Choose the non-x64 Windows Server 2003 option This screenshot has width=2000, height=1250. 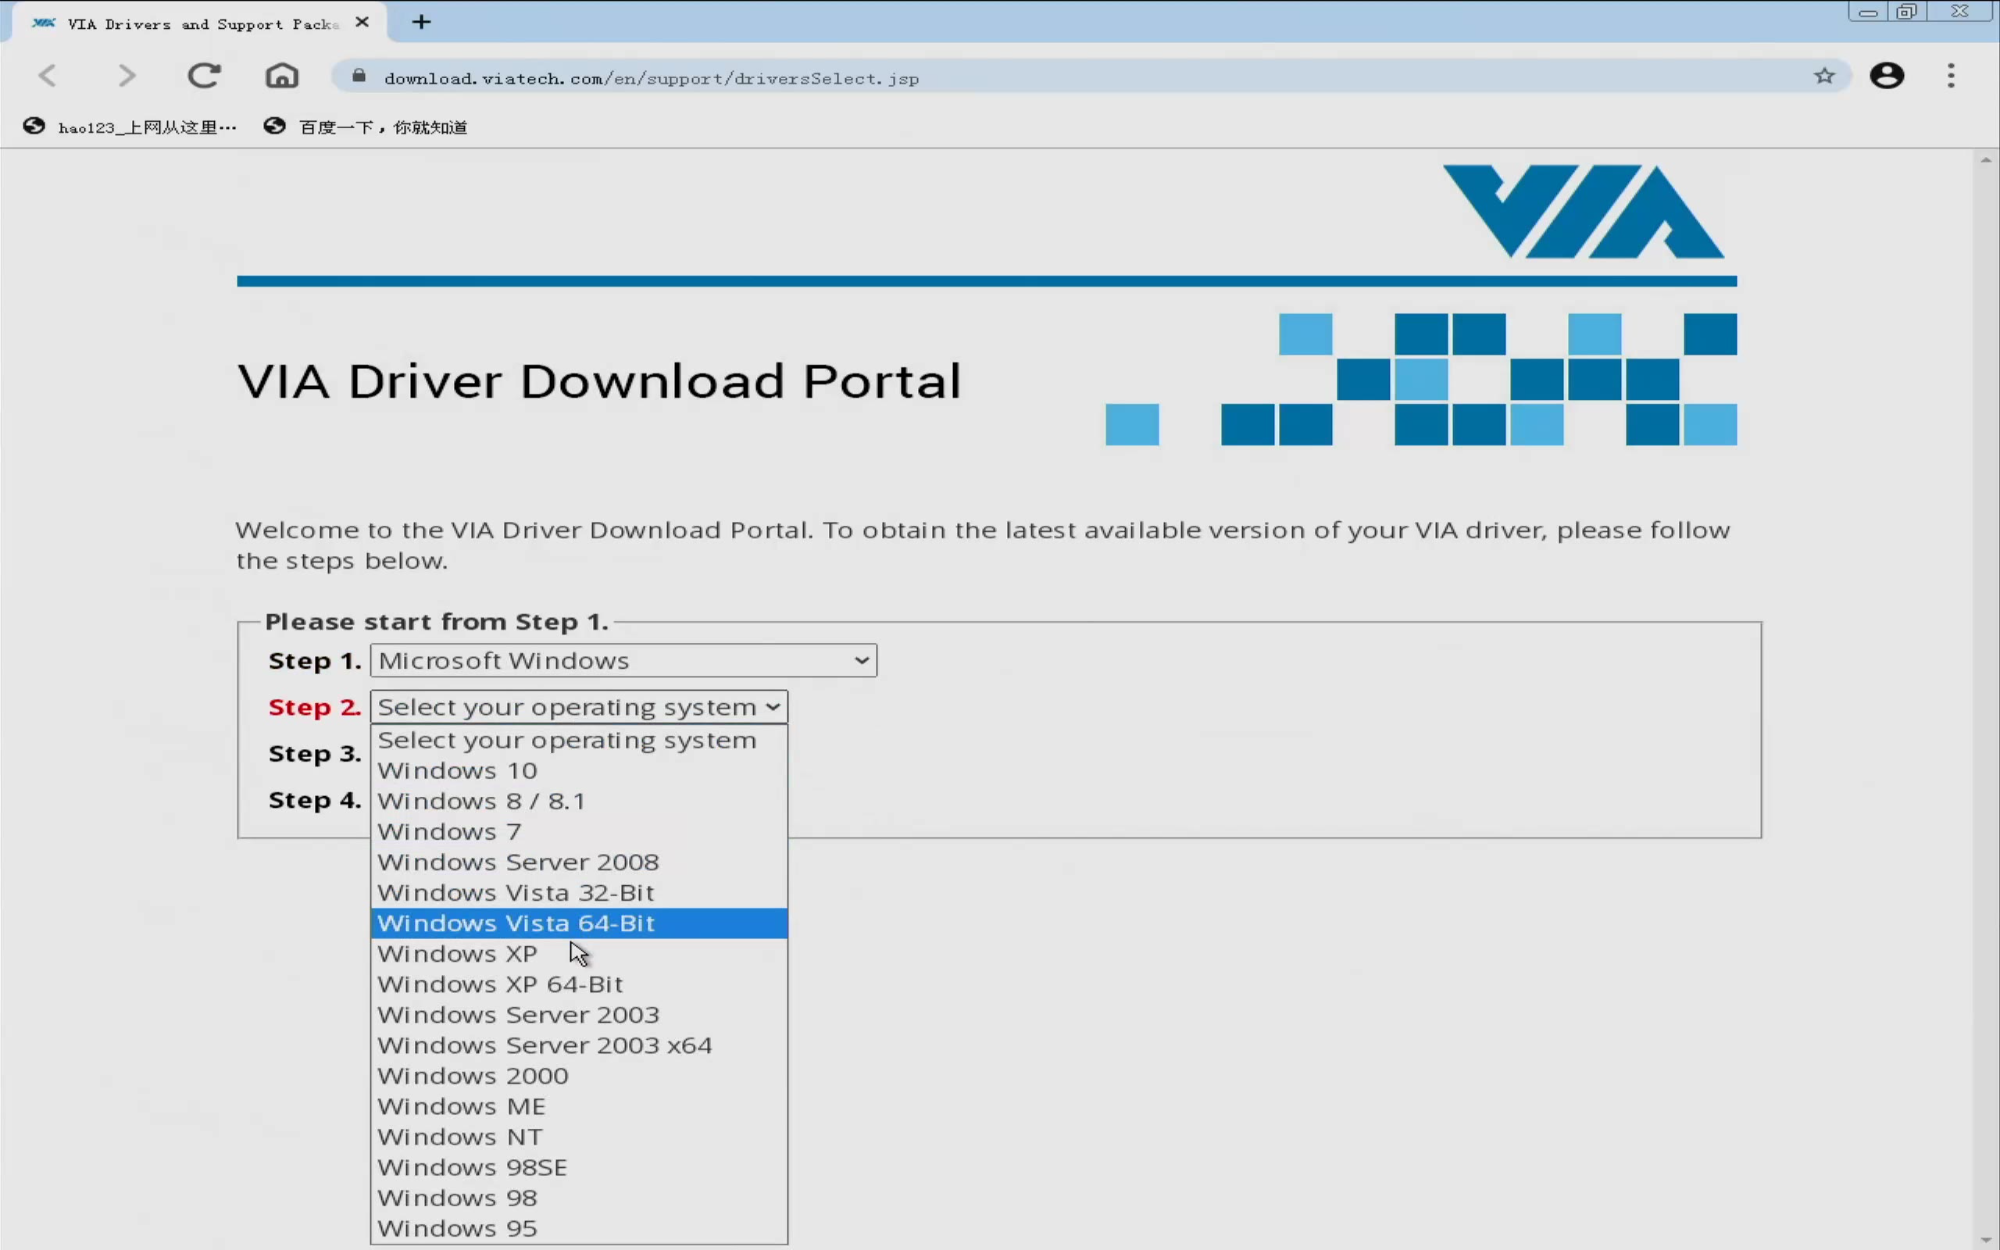pyautogui.click(x=579, y=1015)
